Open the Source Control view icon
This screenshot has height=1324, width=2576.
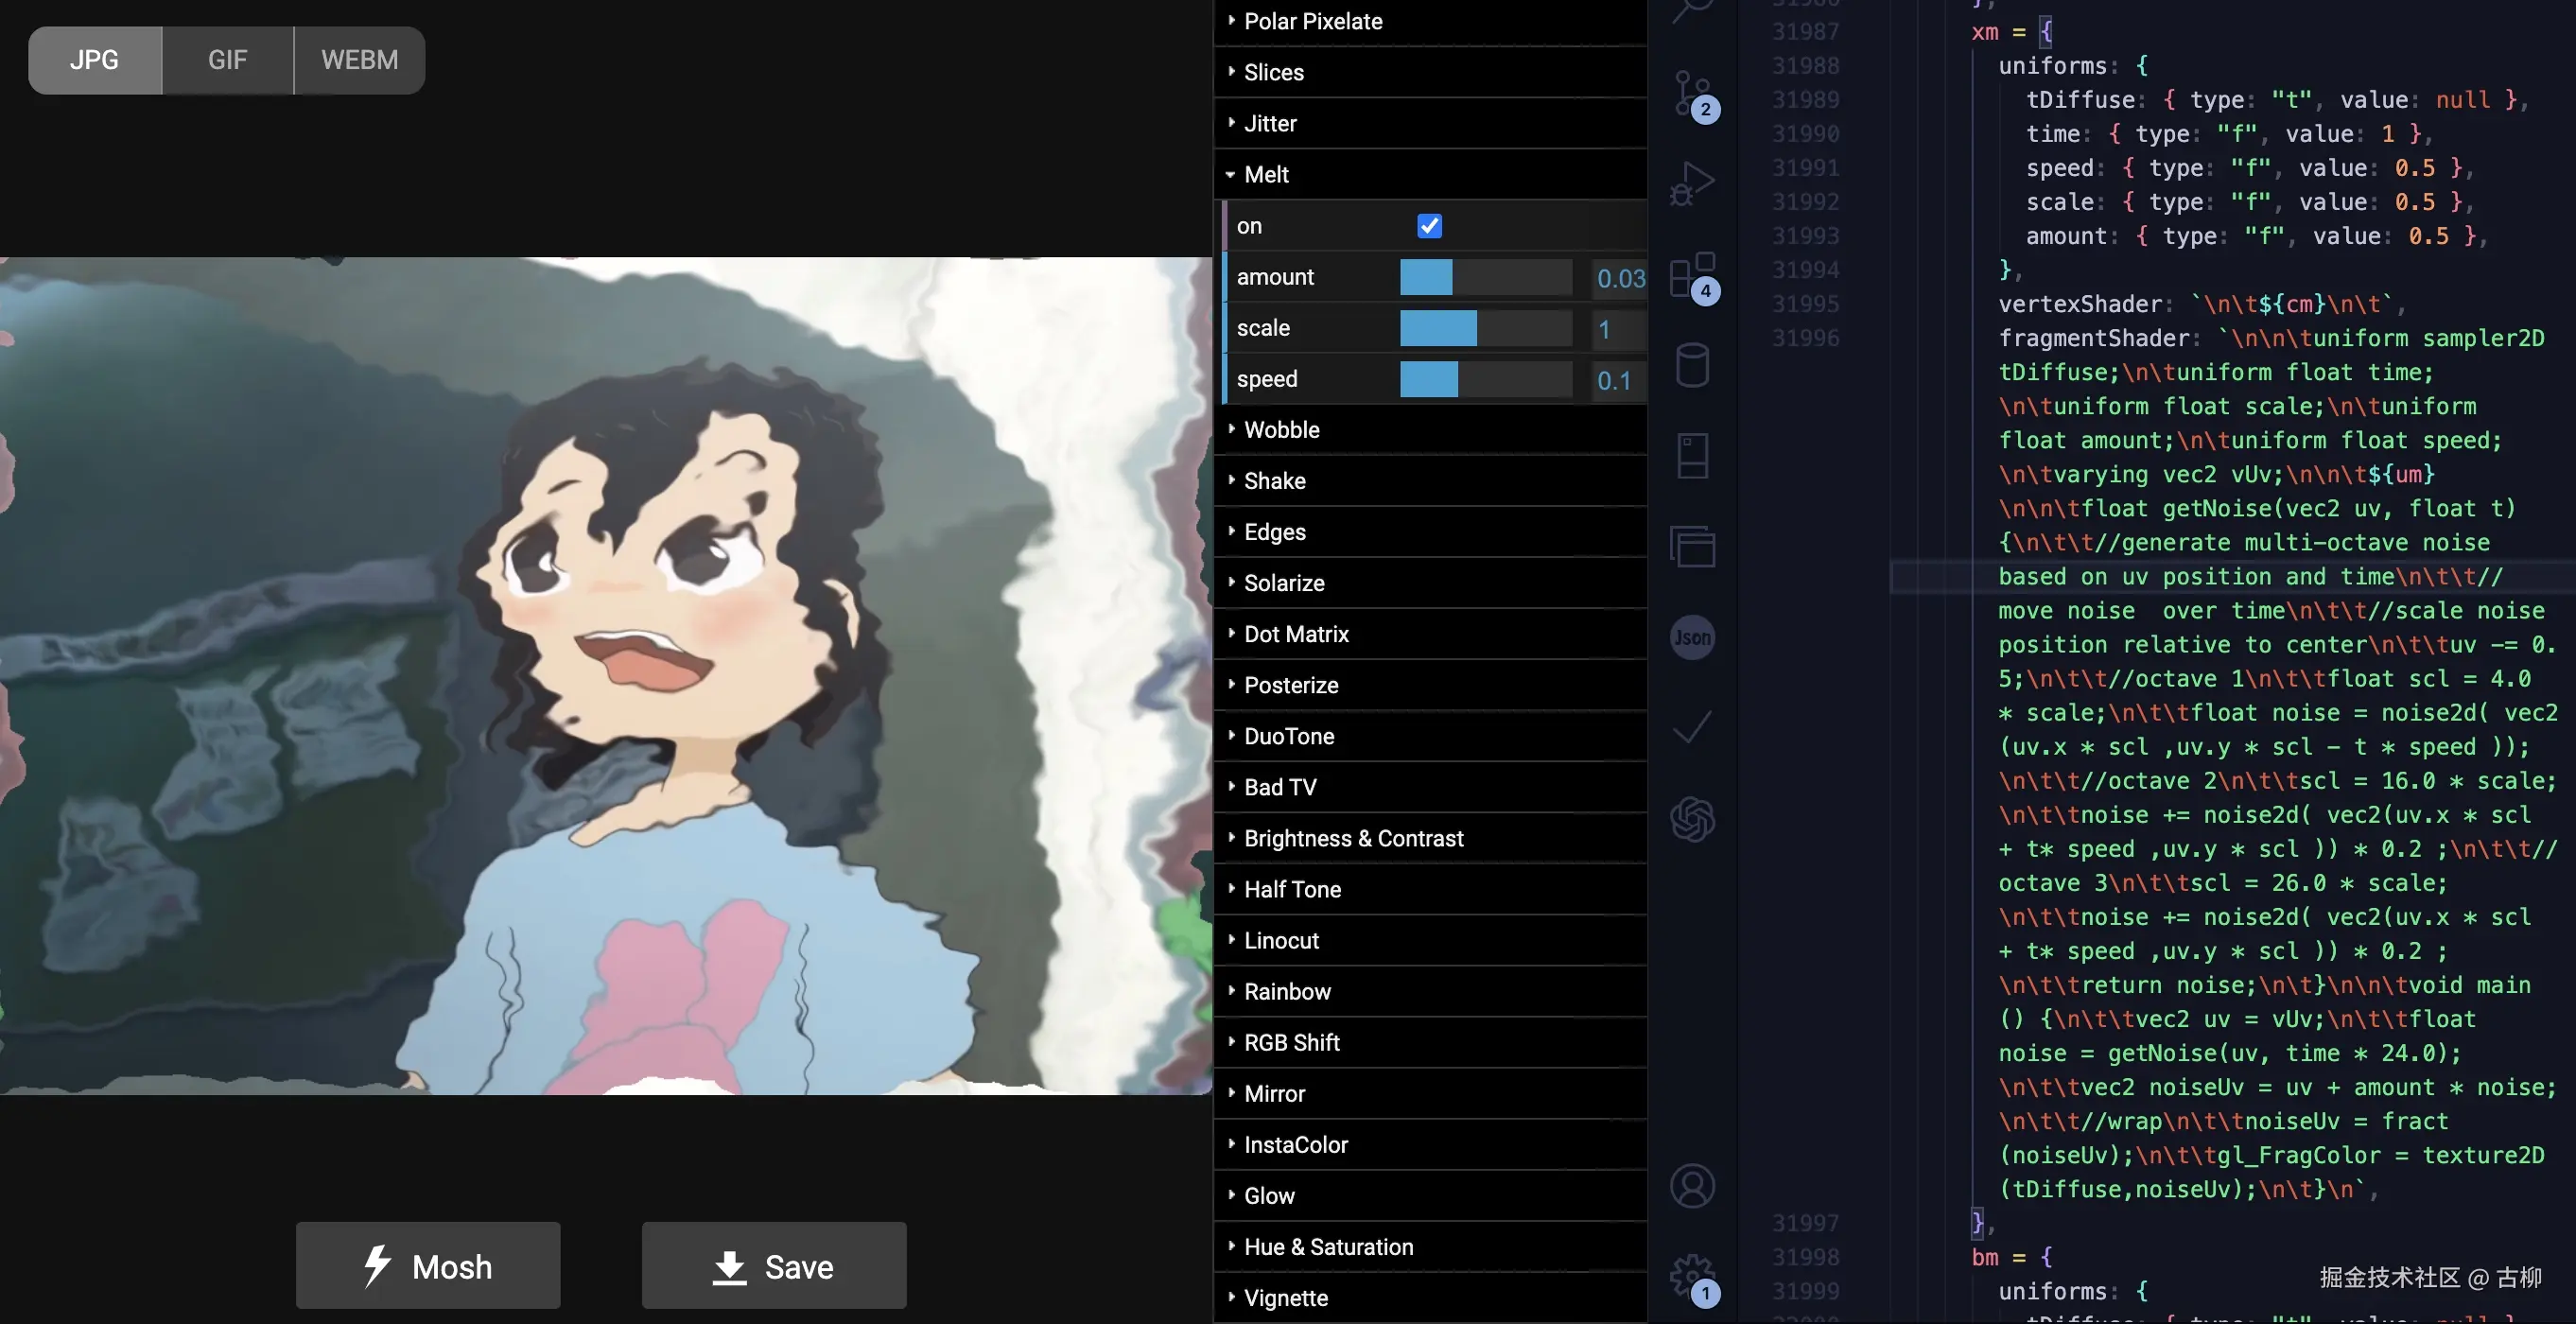tap(1692, 94)
